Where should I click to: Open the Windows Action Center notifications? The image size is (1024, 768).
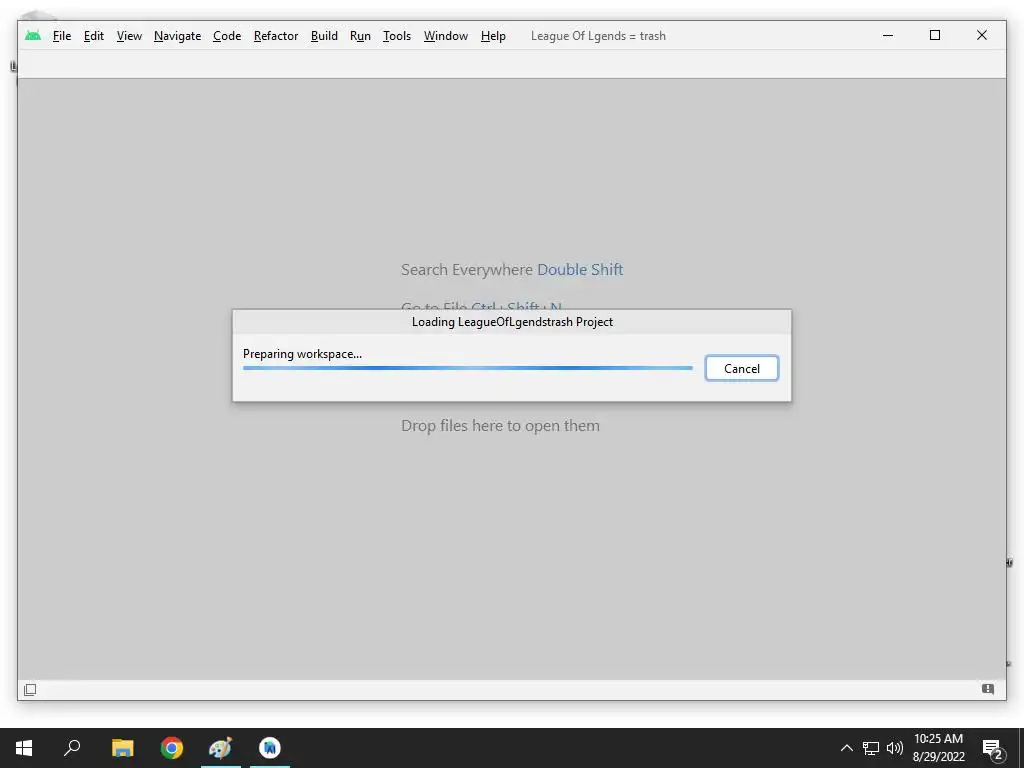tap(992, 748)
